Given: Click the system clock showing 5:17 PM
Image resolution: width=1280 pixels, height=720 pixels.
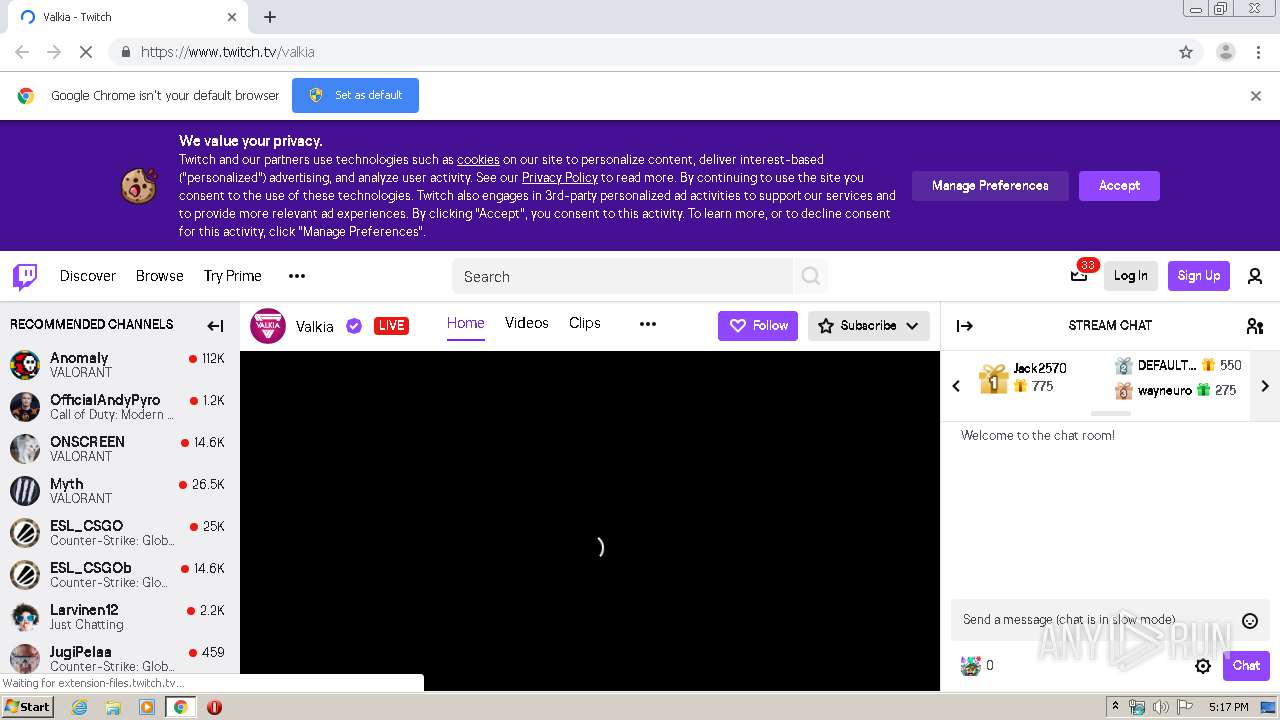Looking at the screenshot, I should [x=1228, y=707].
